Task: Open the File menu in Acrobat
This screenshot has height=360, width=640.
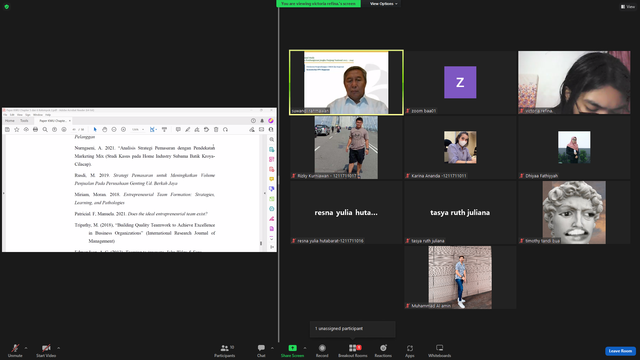Action: 5,115
